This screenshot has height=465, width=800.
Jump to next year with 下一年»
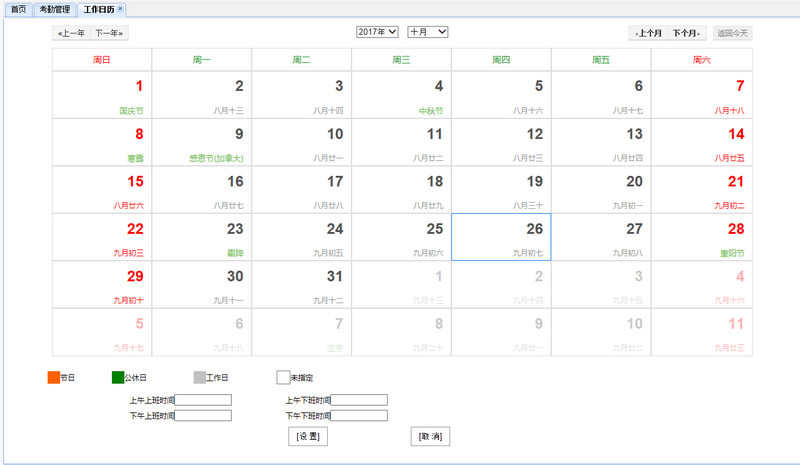[x=110, y=33]
